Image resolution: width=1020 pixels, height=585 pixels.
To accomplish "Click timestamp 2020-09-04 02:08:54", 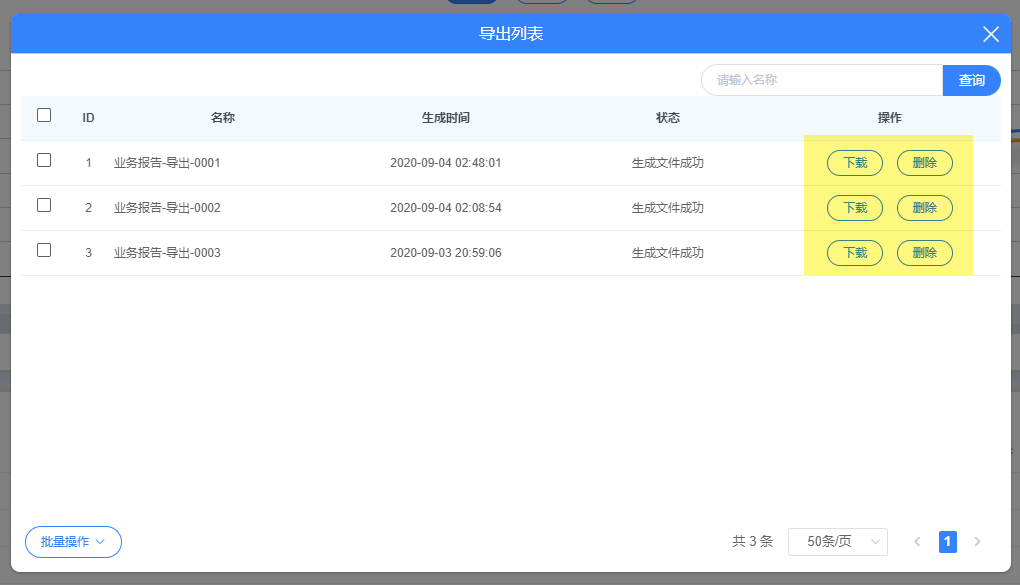I will (x=446, y=208).
